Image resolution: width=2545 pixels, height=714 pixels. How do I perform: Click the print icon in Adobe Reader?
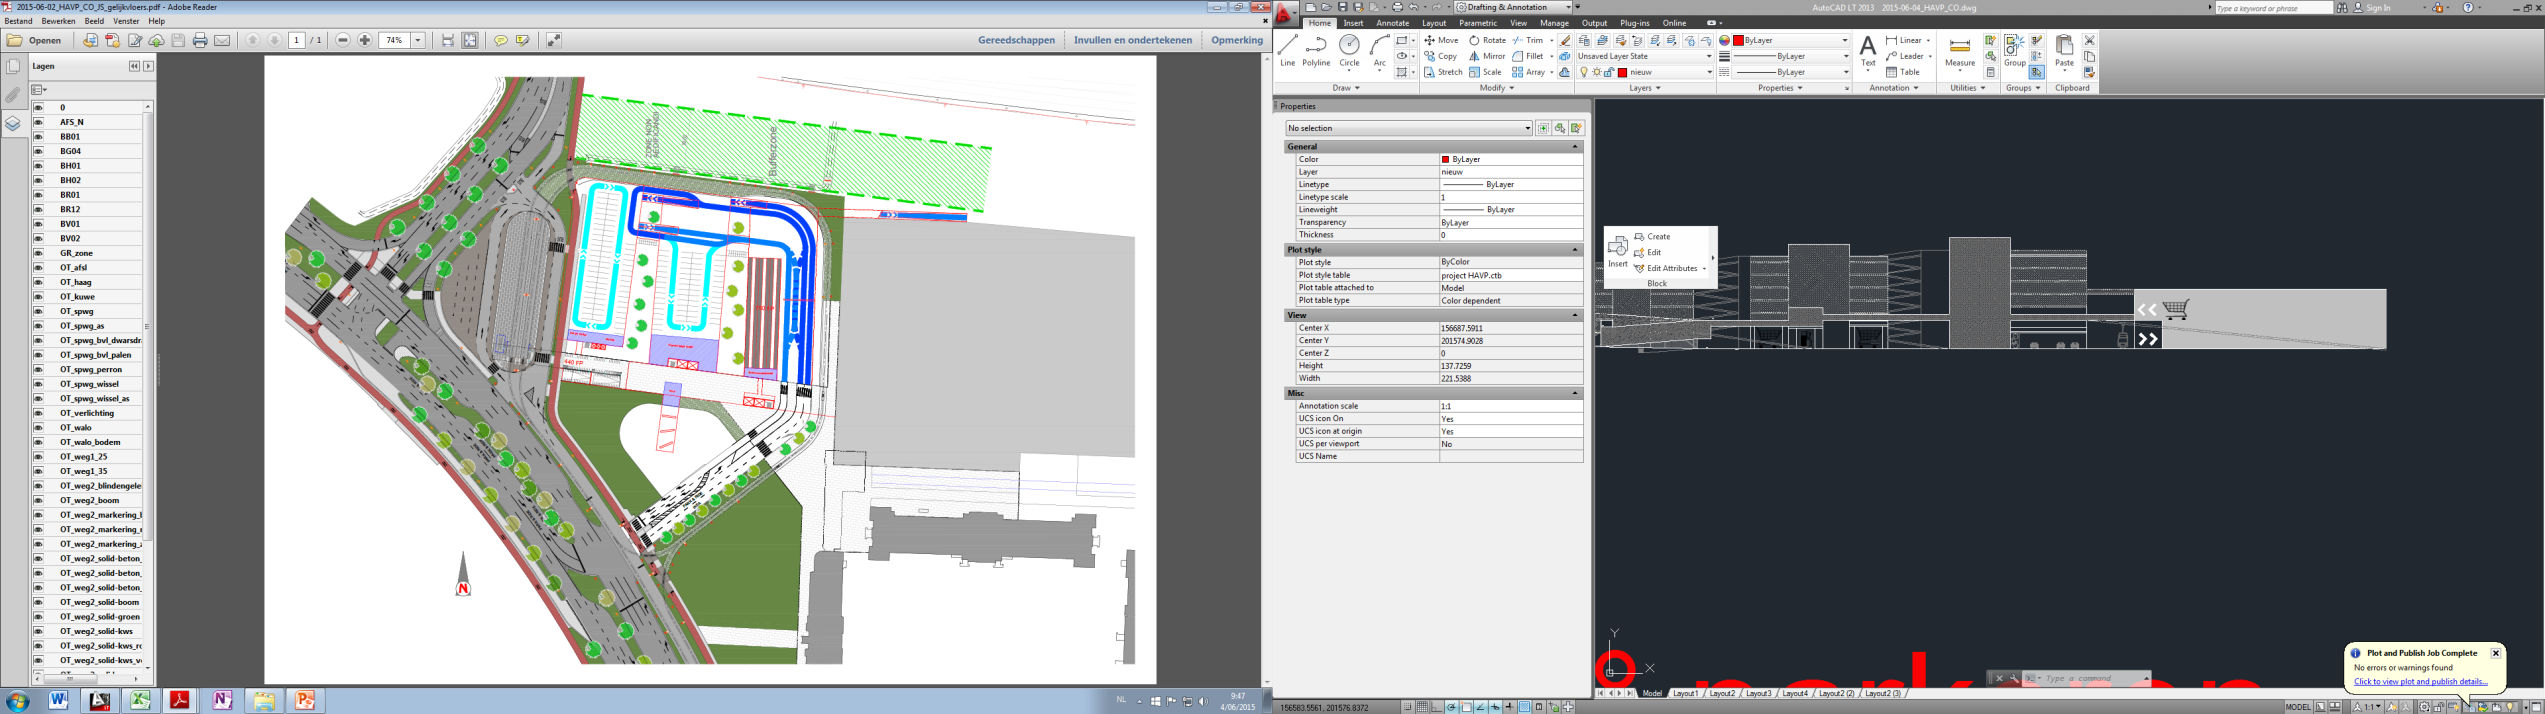[200, 40]
